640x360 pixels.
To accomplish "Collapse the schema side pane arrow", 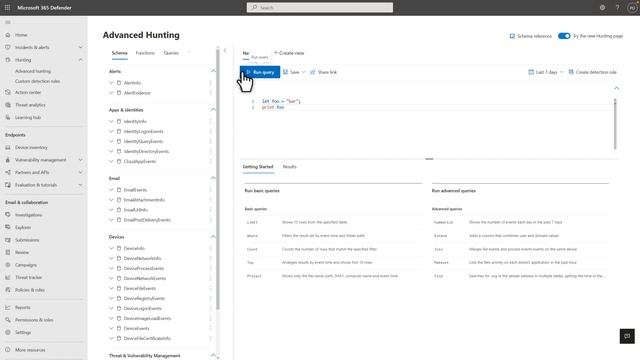I will pos(225,50).
